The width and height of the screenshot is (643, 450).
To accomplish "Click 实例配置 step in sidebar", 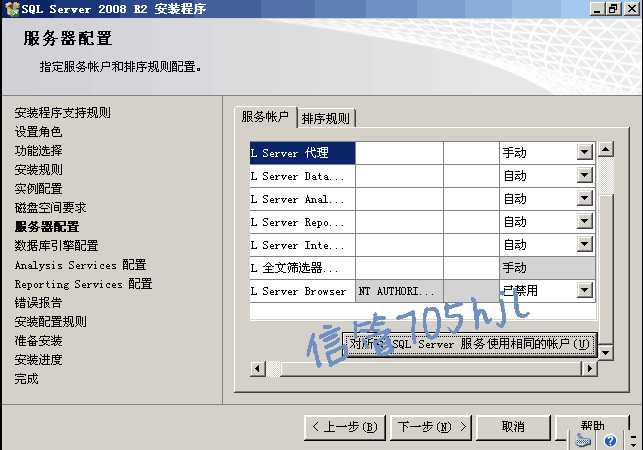I will tap(38, 188).
